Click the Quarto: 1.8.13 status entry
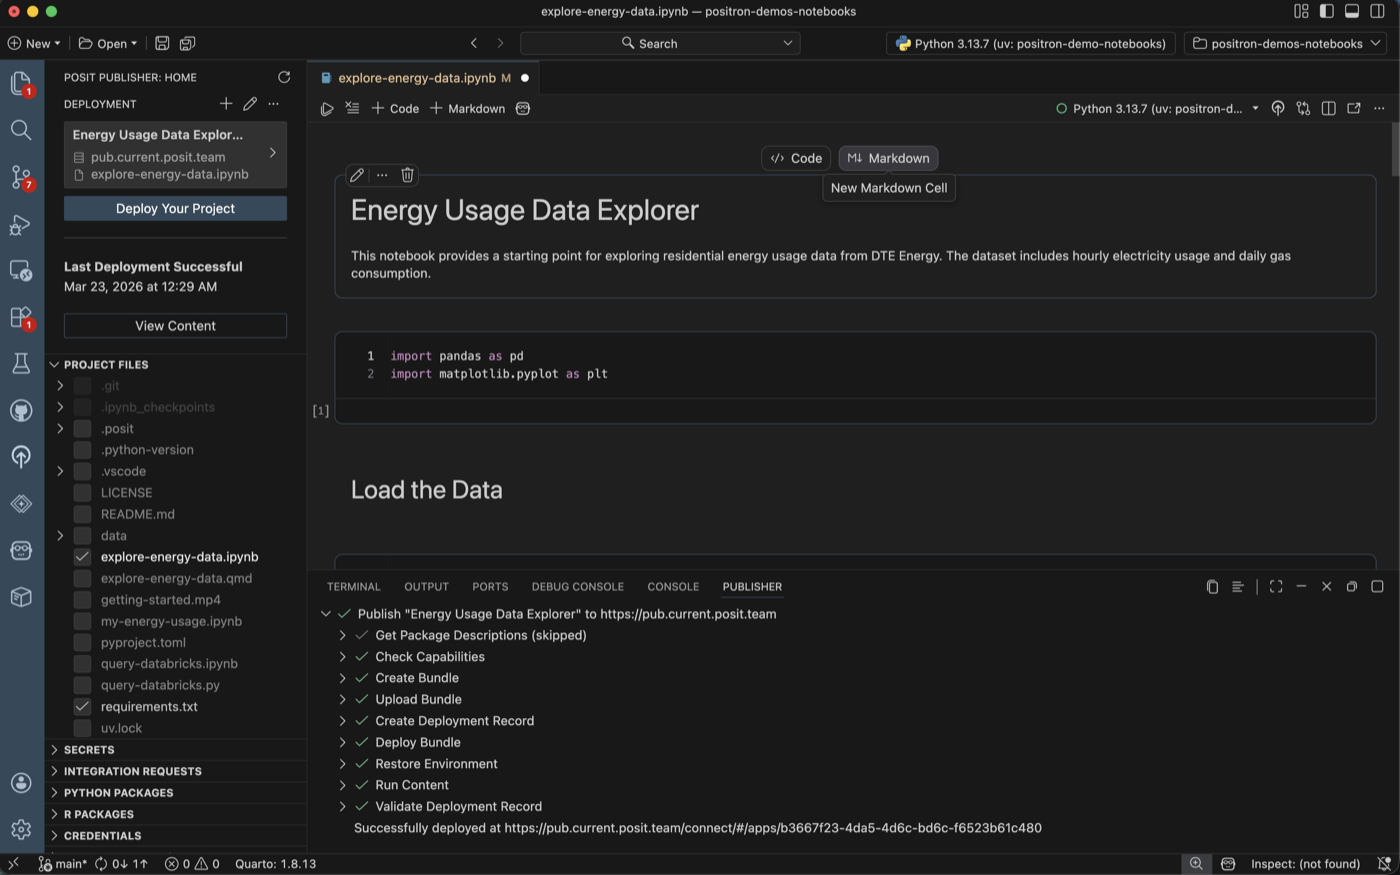Screen dimensions: 1400x875 click(x=275, y=864)
